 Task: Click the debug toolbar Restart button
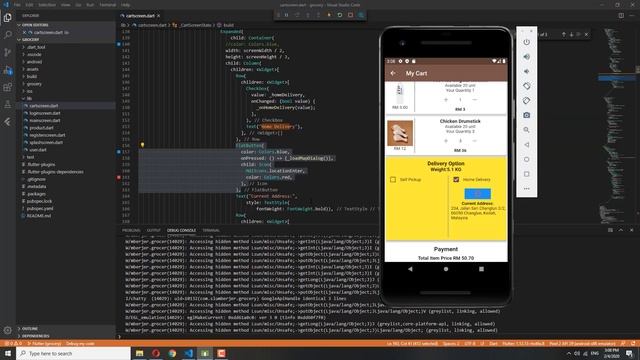coord(340,15)
